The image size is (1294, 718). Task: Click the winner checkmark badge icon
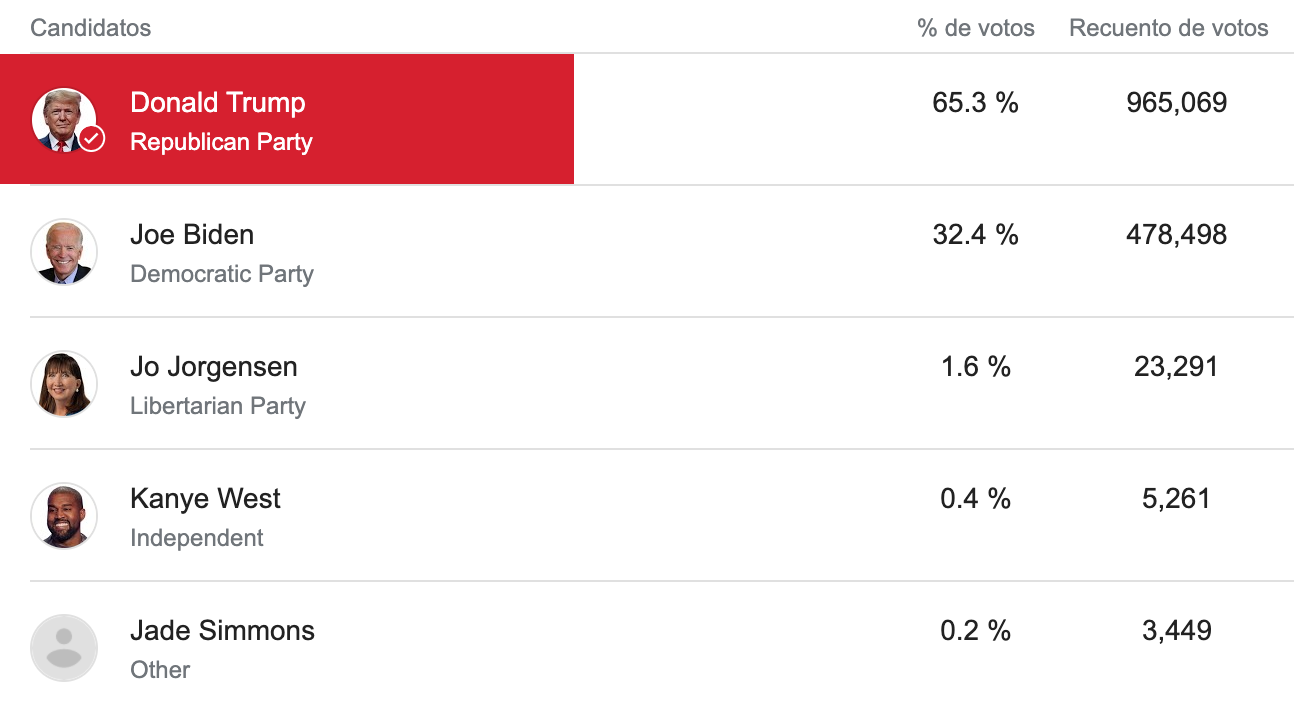[x=92, y=138]
